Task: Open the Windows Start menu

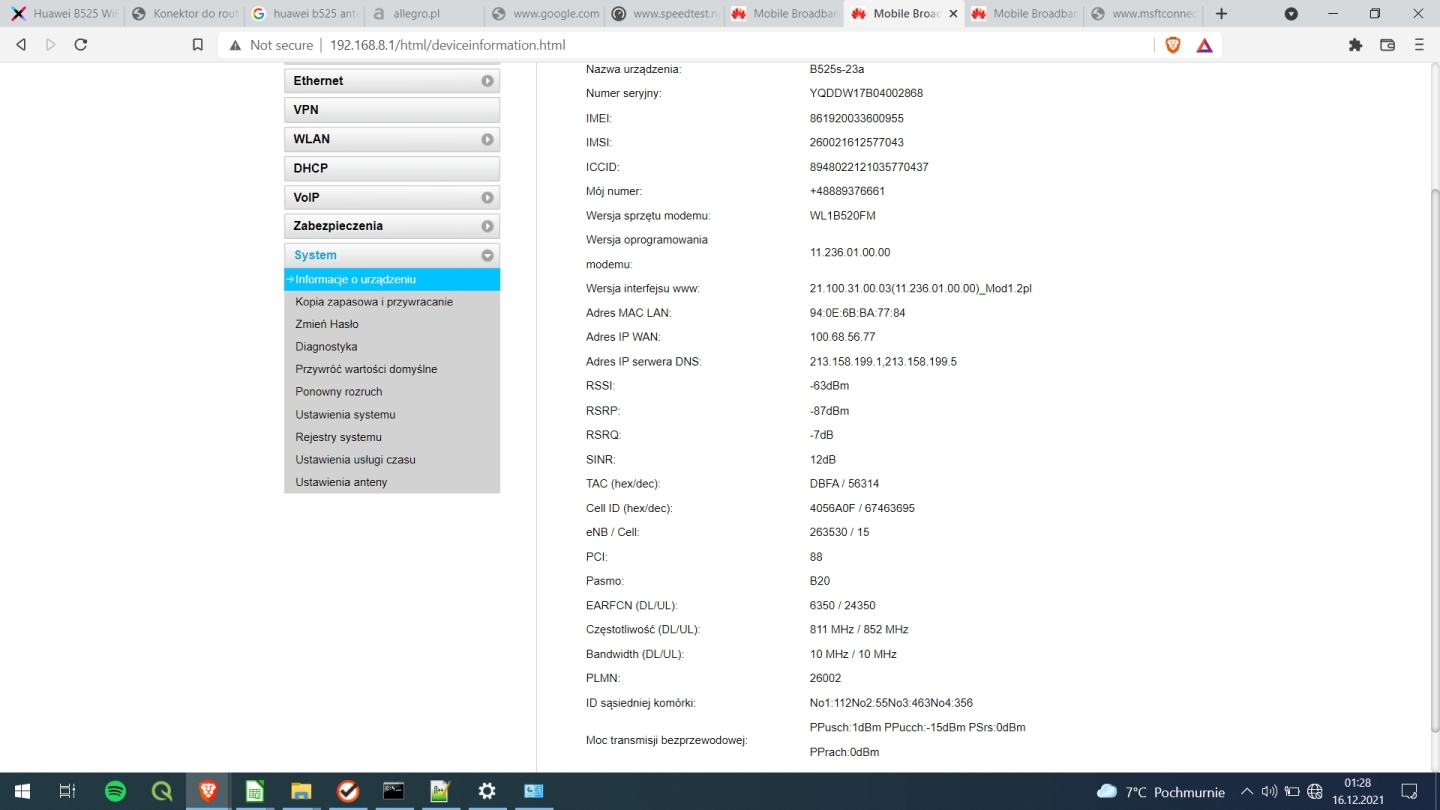Action: coord(21,791)
